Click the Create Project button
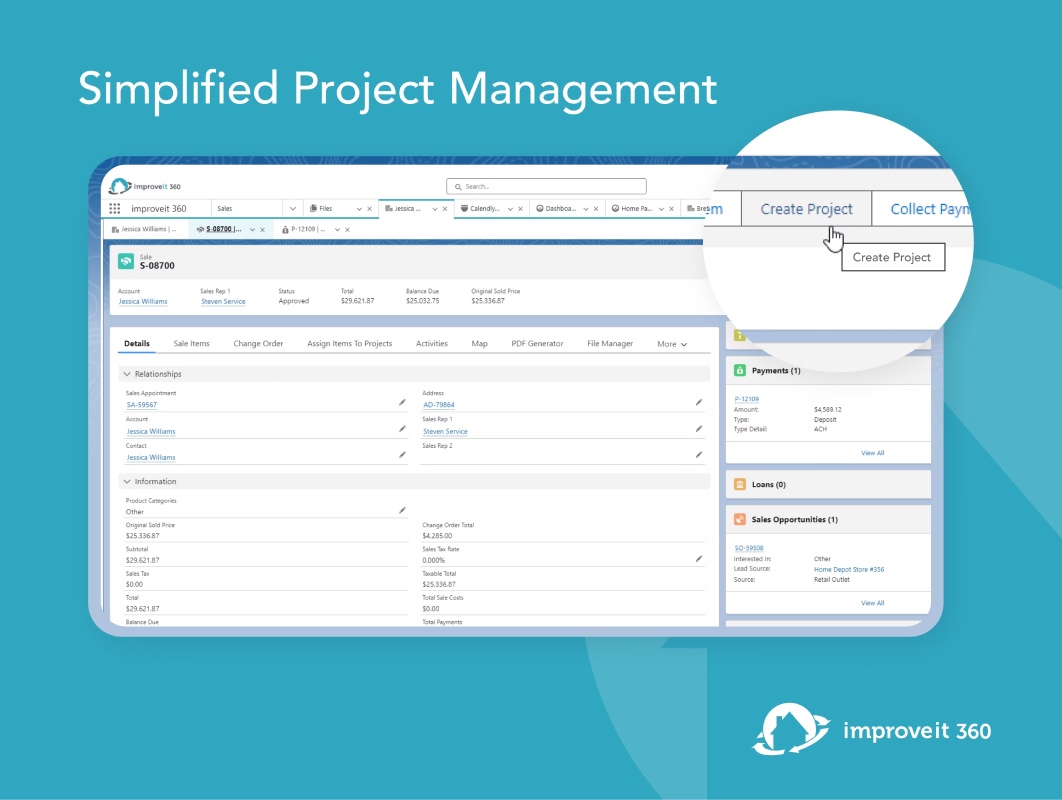 pyautogui.click(x=806, y=209)
